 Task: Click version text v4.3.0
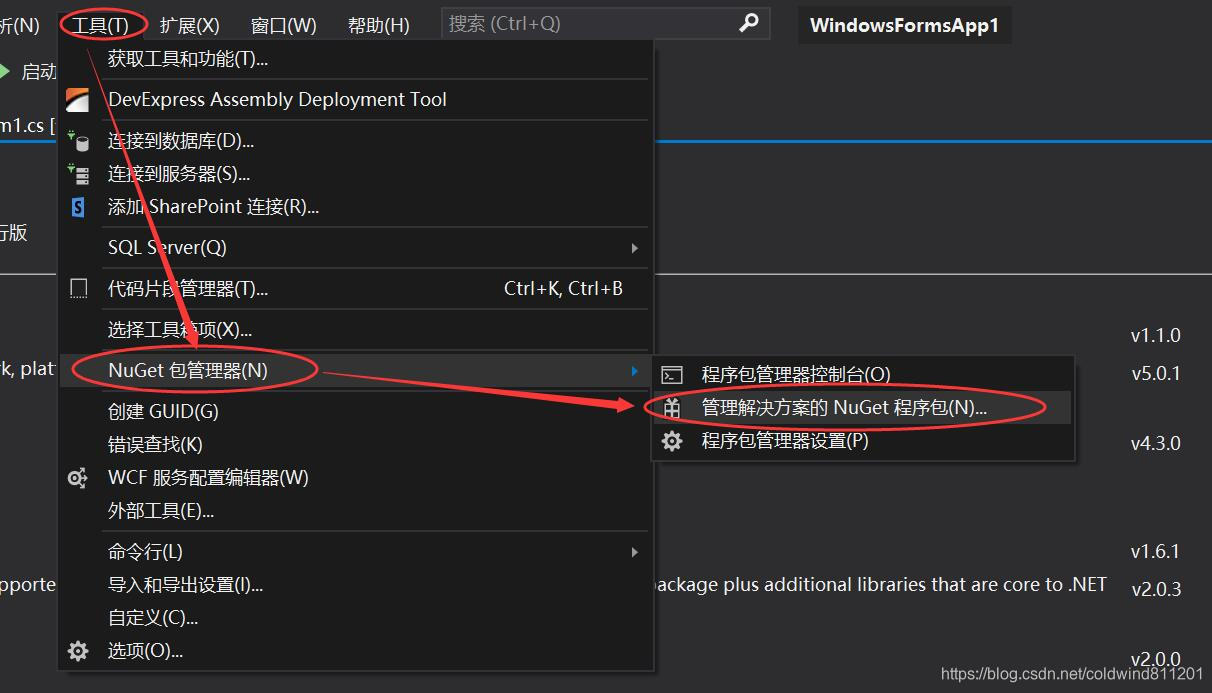[x=1156, y=443]
